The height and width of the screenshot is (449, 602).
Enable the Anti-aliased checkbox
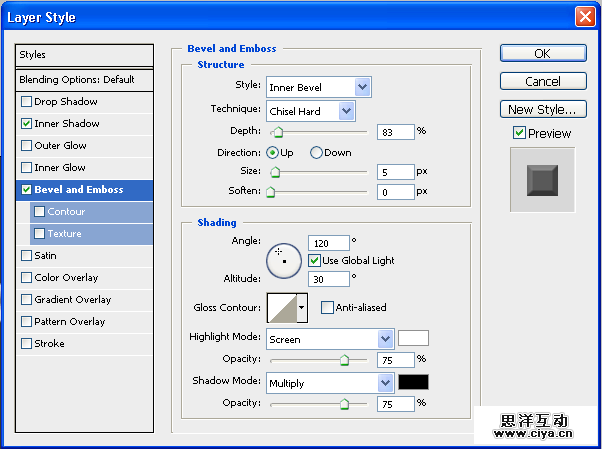click(x=327, y=308)
